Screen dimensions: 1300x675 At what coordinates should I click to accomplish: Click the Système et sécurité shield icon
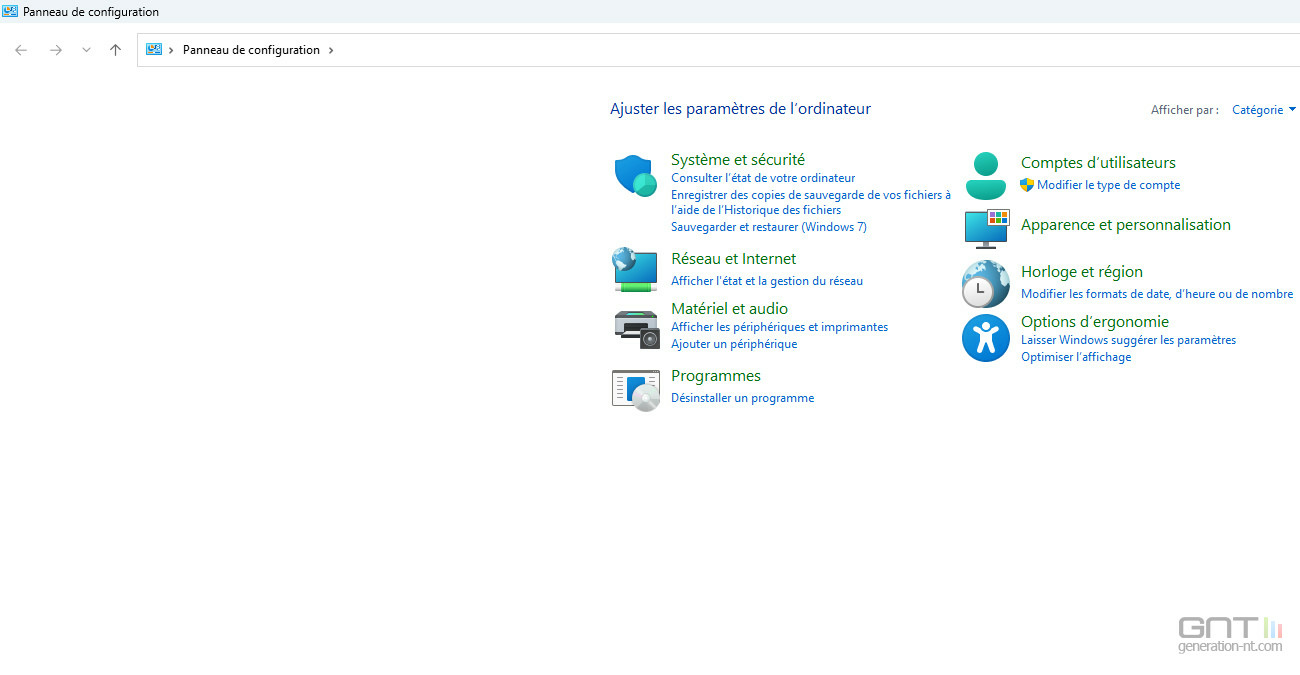coord(635,176)
